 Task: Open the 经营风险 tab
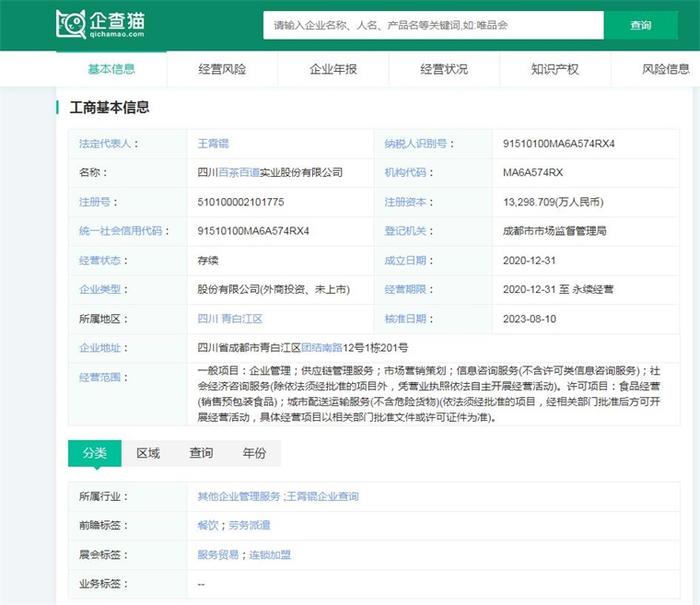click(x=222, y=69)
